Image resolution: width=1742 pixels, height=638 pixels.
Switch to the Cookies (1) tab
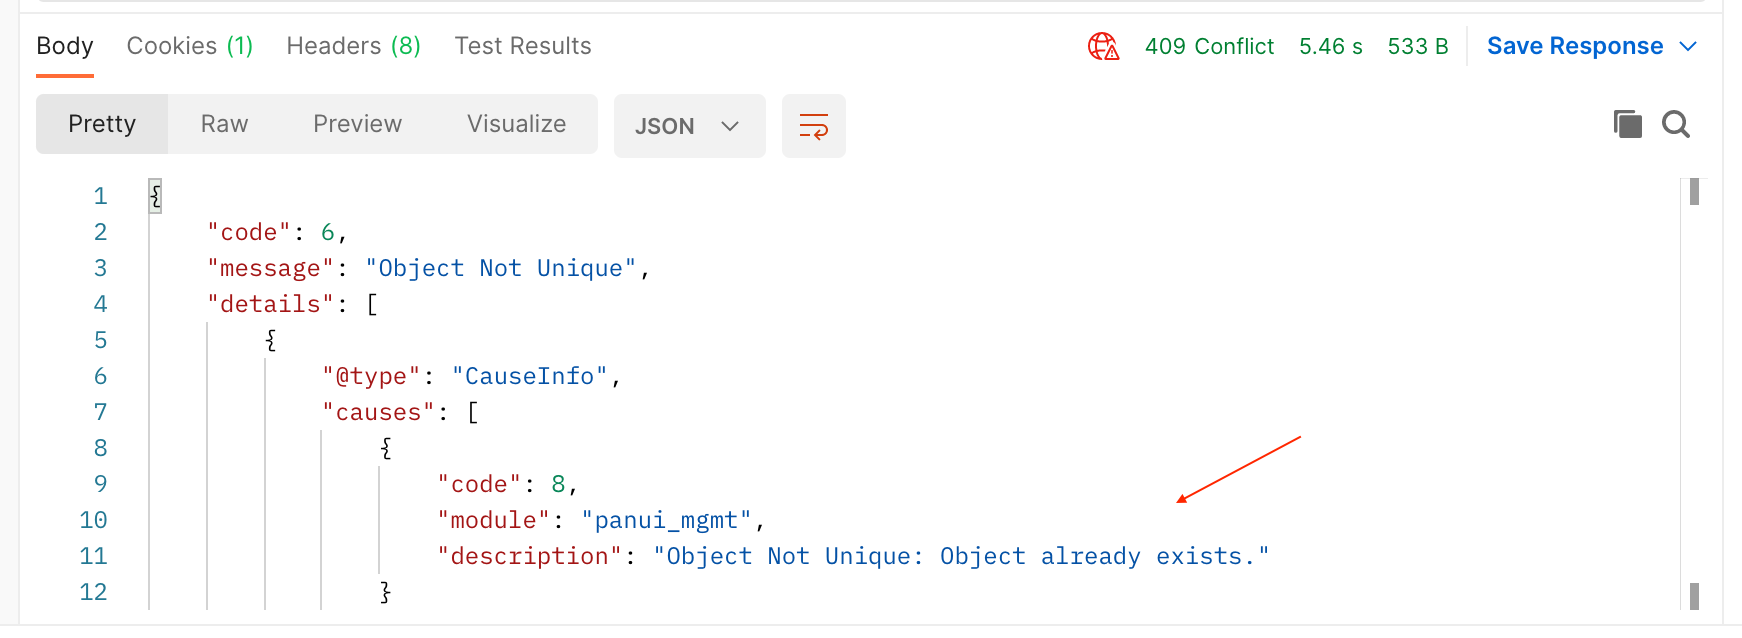coord(190,46)
